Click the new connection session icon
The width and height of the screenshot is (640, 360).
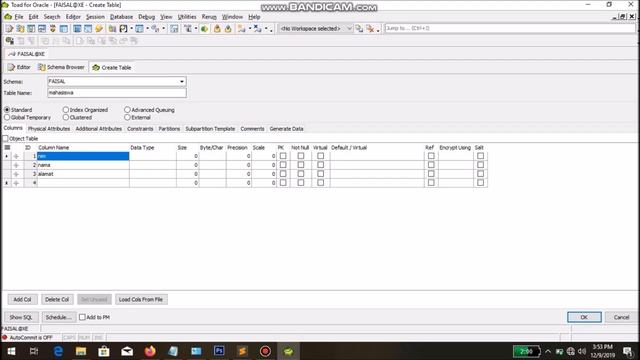tap(242, 29)
